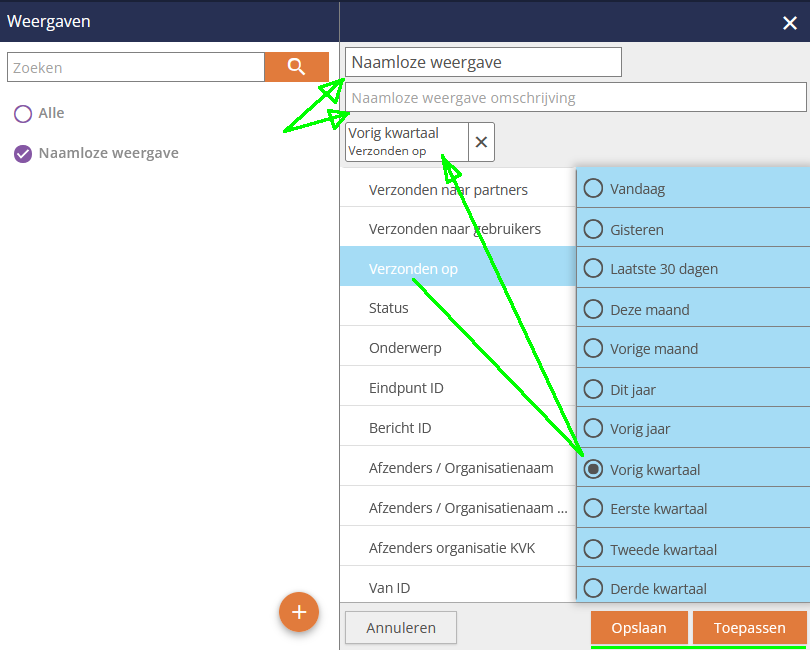The image size is (810, 650).
Task: Click the weergave omschrijving description field
Action: [575, 98]
